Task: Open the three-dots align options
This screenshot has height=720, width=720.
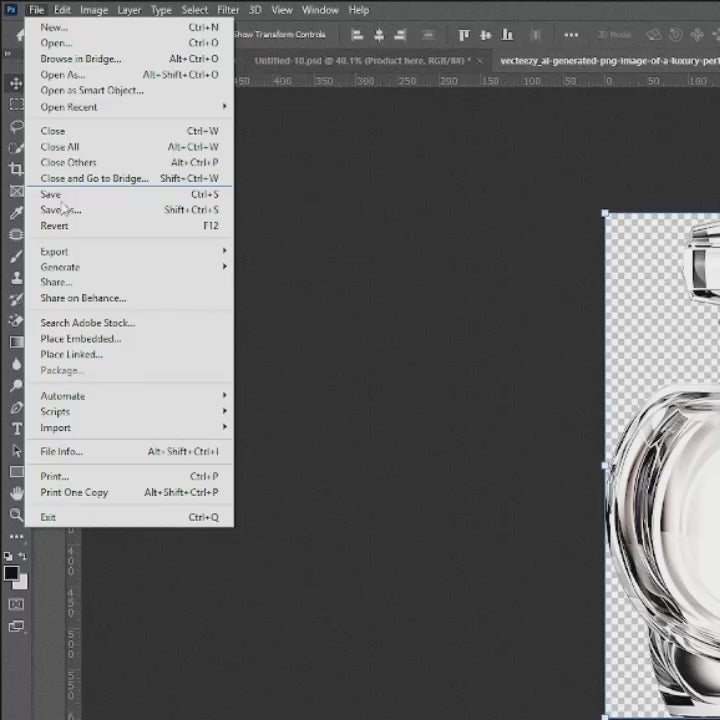Action: [x=571, y=35]
